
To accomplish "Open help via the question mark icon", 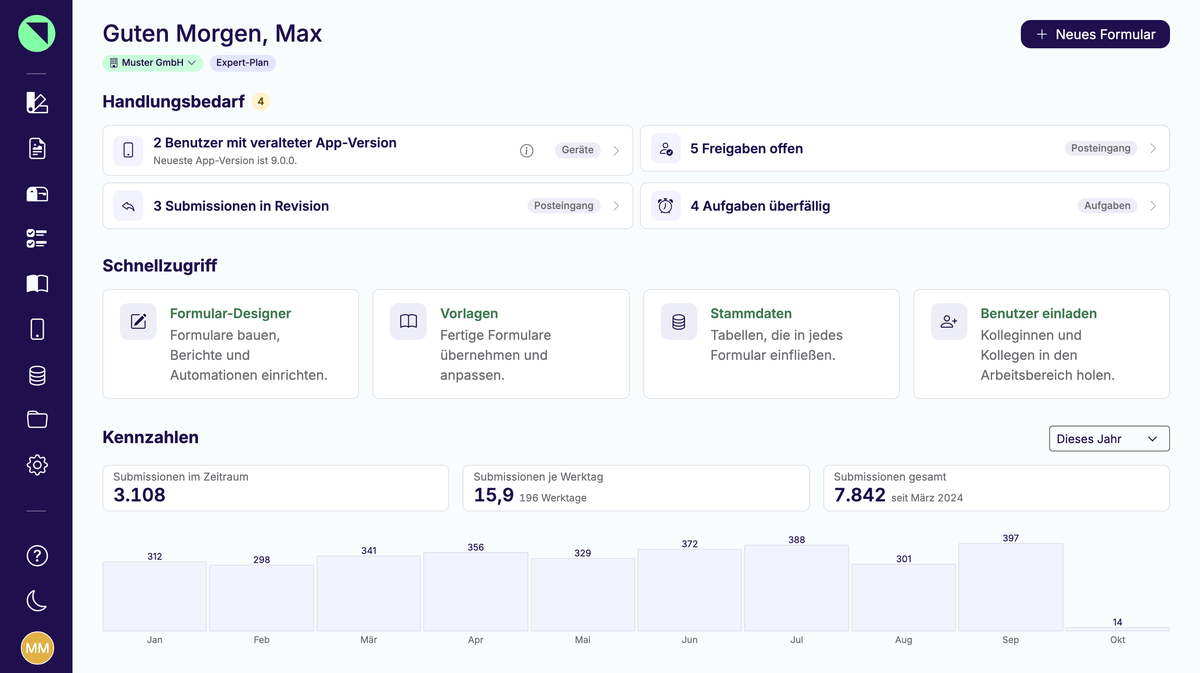I will point(37,556).
